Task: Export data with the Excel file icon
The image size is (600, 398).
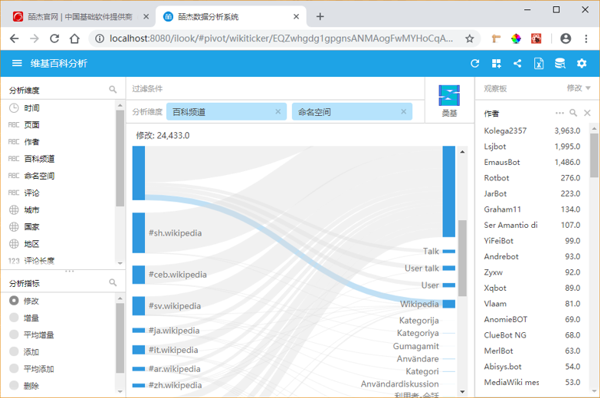Action: tap(539, 64)
